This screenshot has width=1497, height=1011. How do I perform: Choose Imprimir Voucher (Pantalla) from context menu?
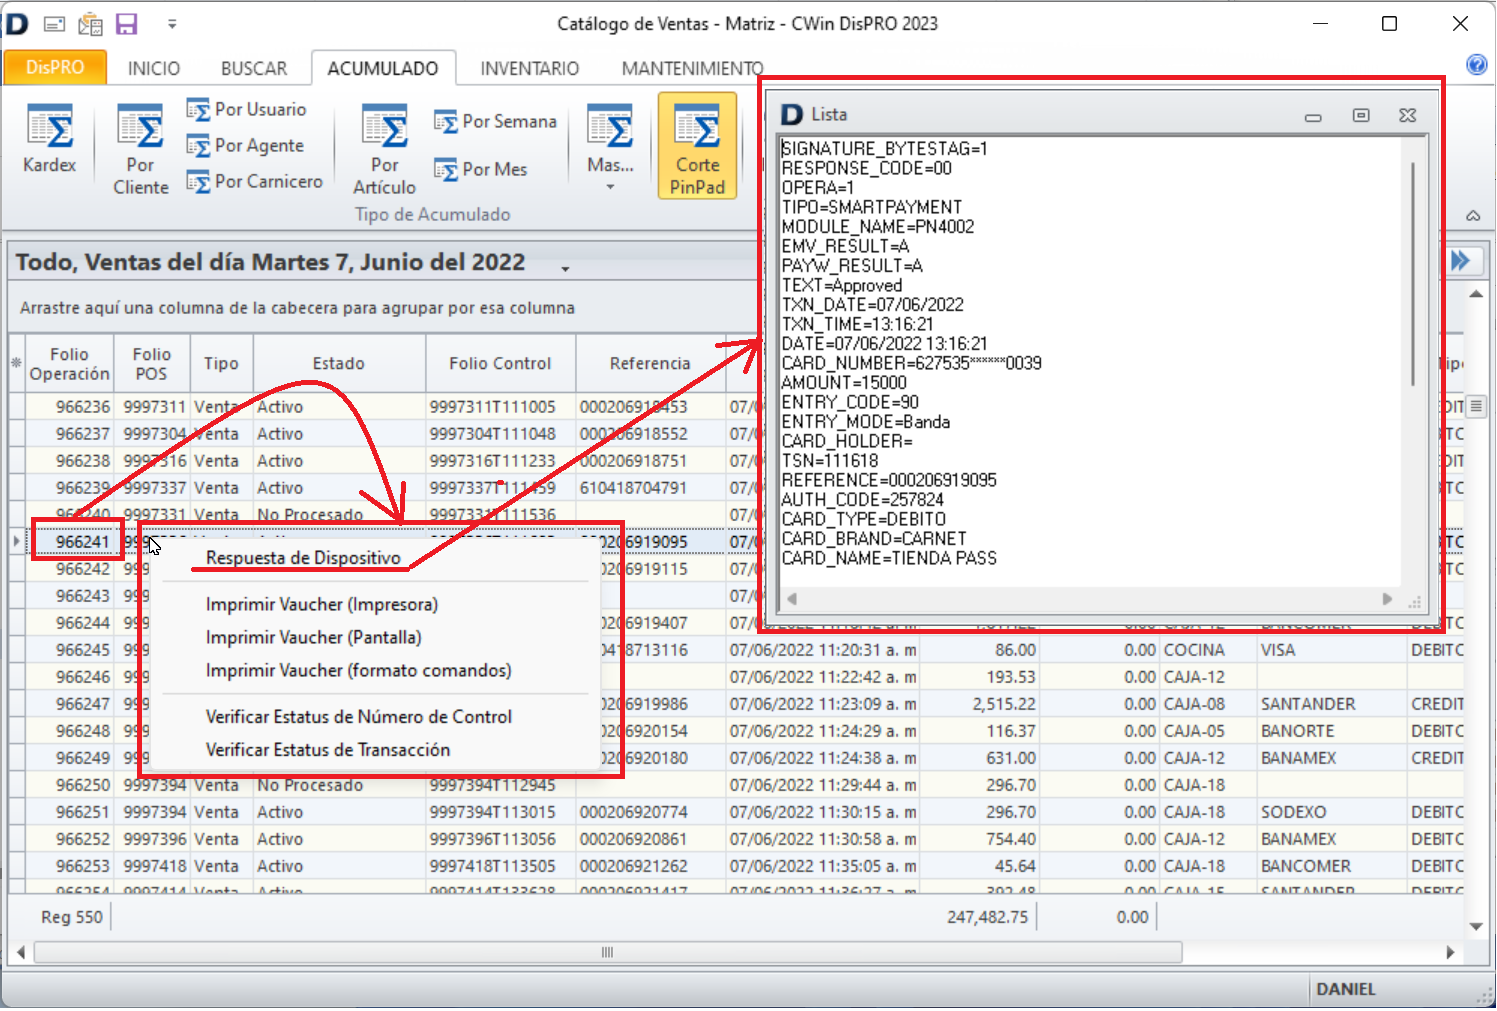tap(313, 638)
